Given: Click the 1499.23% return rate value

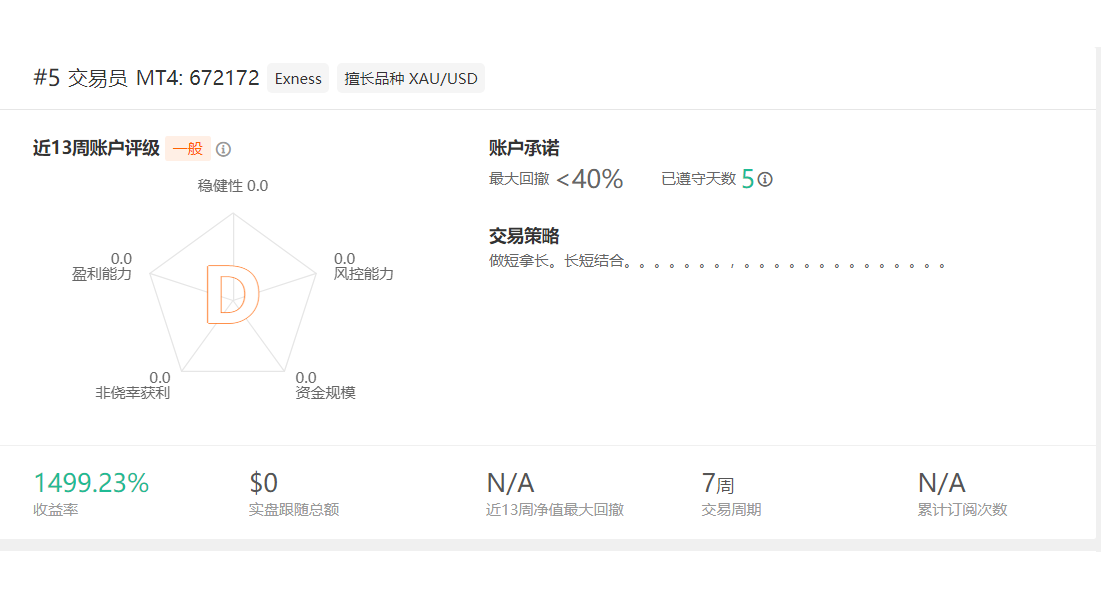Looking at the screenshot, I should [91, 483].
